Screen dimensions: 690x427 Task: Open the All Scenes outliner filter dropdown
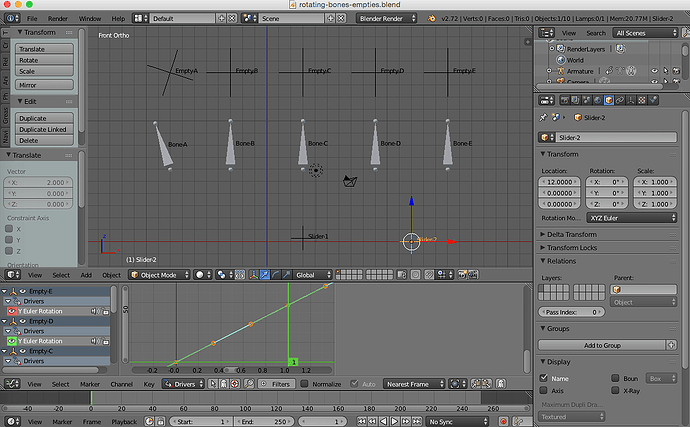point(646,33)
